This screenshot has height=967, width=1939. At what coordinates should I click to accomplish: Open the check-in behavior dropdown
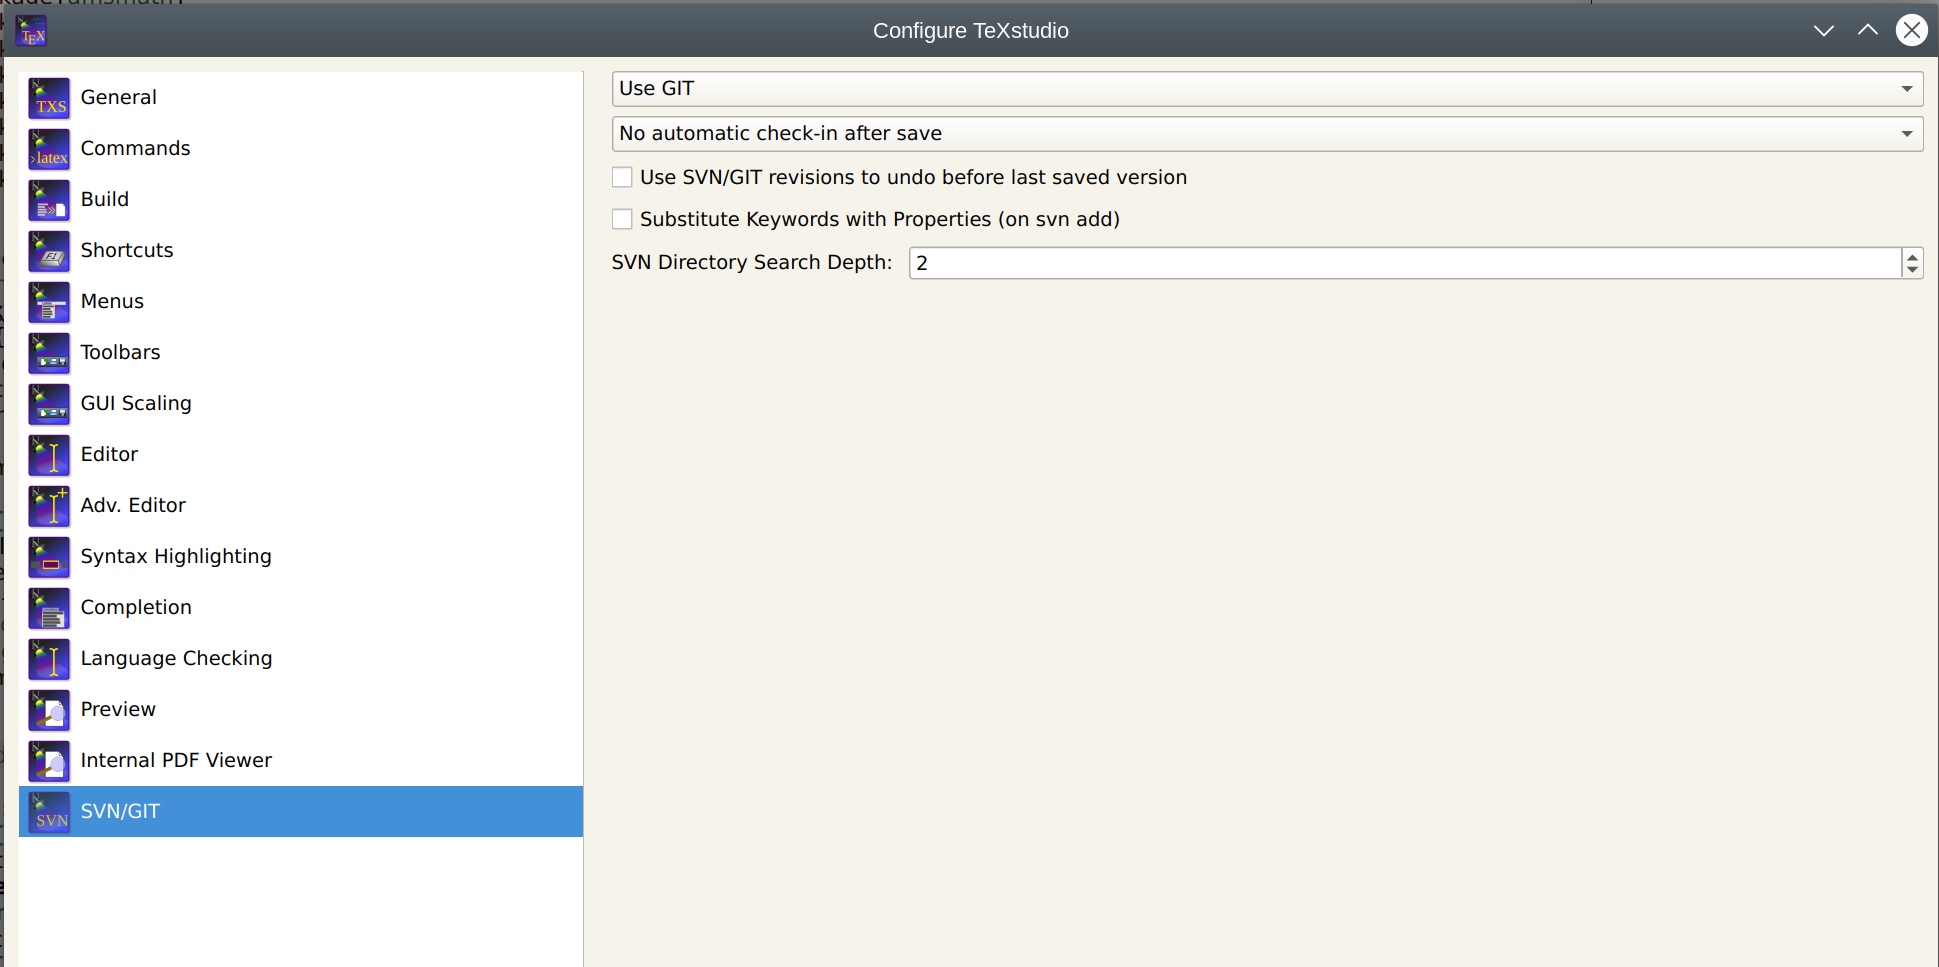[x=1908, y=133]
